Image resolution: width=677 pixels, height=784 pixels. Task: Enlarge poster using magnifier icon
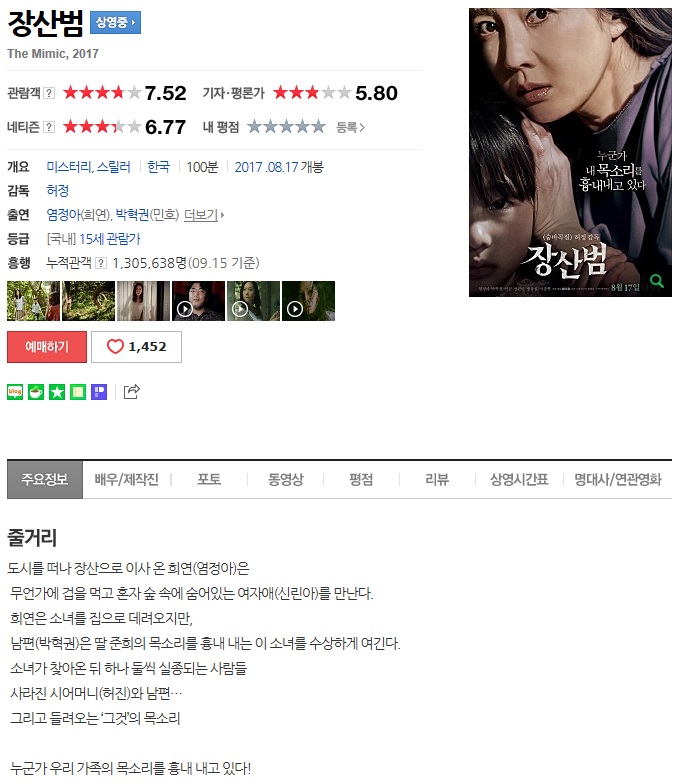[656, 282]
